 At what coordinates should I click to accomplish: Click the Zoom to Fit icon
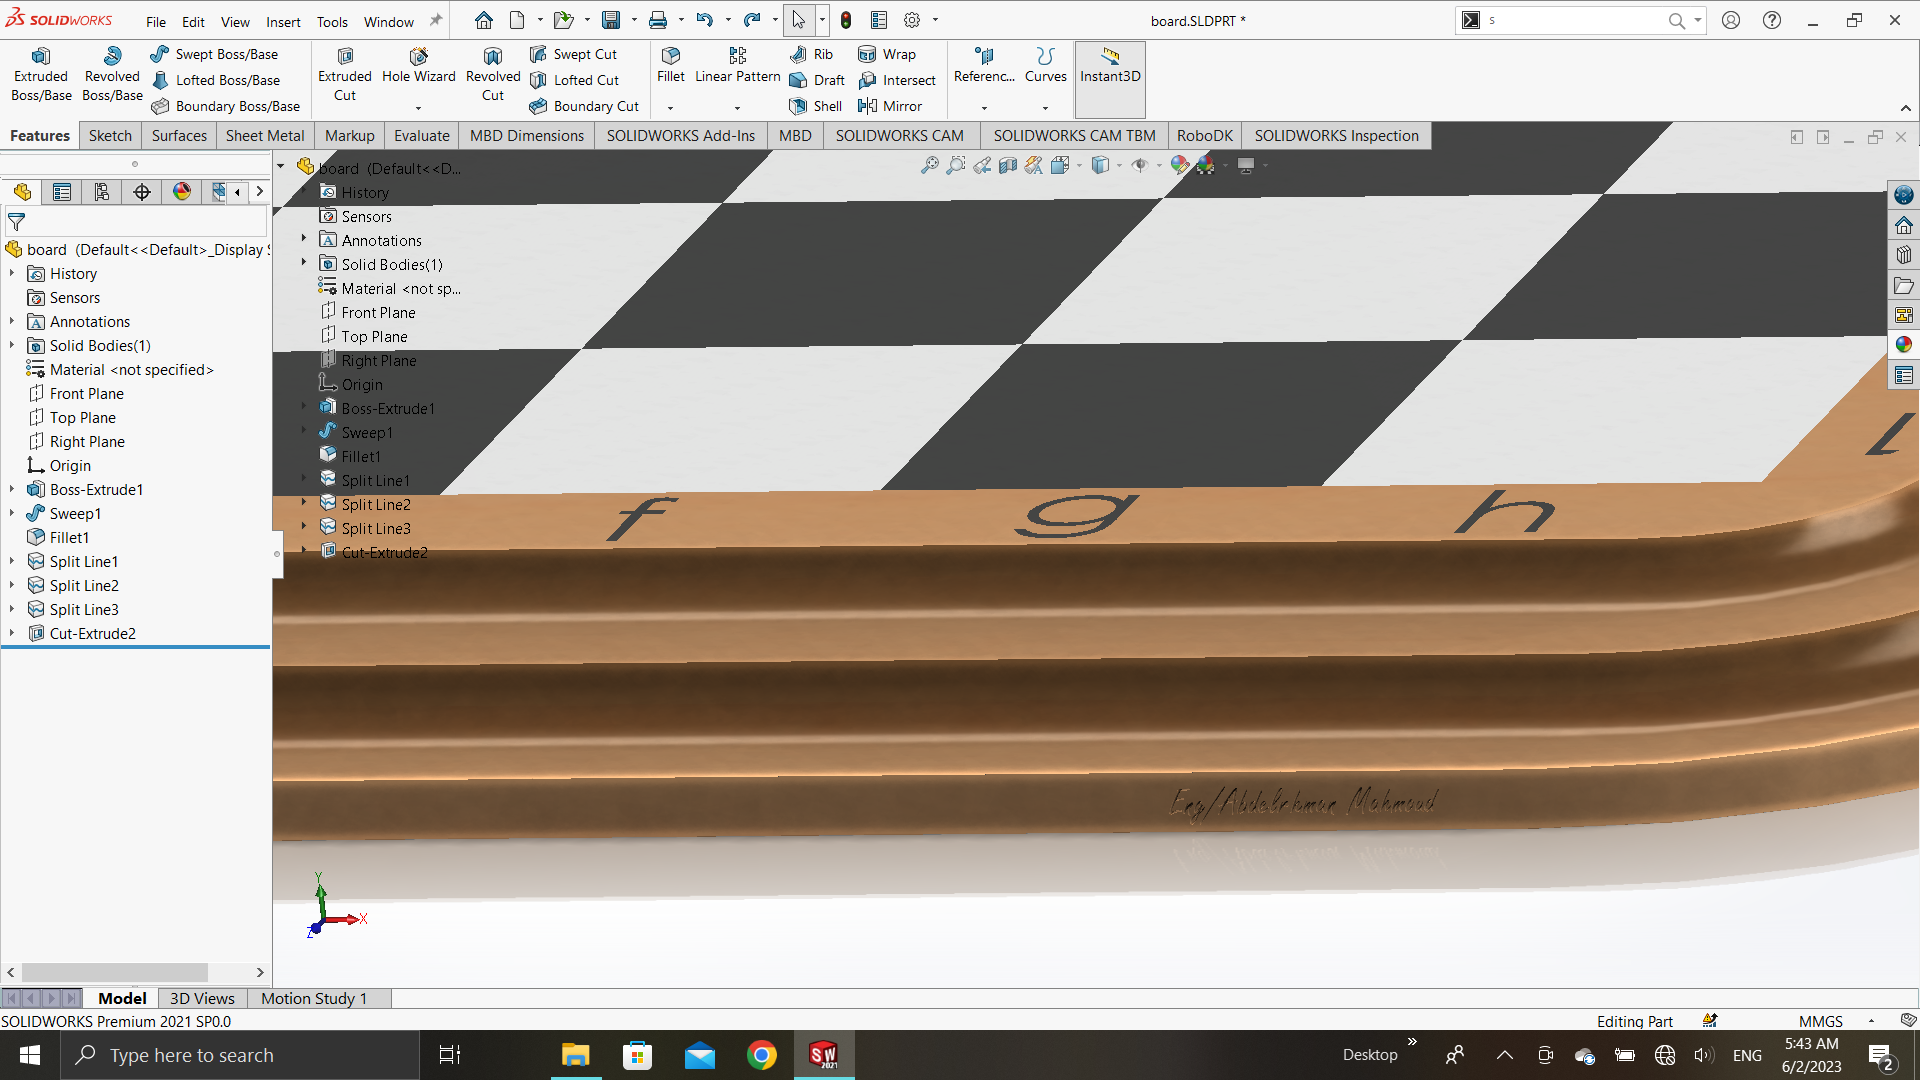click(x=930, y=165)
